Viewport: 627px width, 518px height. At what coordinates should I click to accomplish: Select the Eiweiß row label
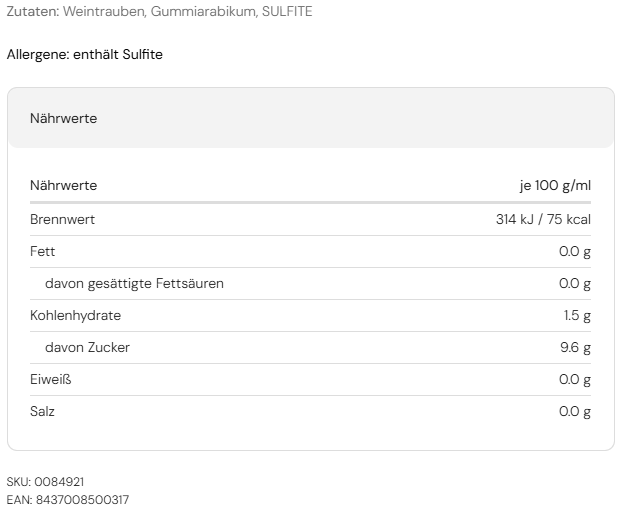(50, 380)
